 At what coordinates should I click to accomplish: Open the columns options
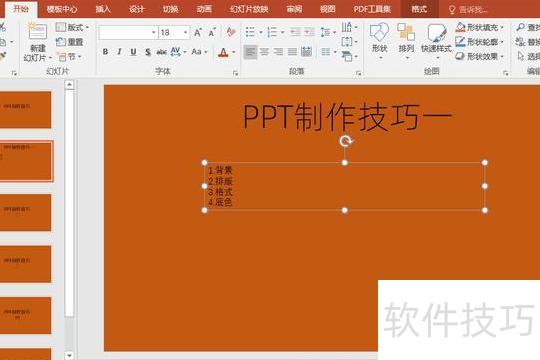pos(328,52)
